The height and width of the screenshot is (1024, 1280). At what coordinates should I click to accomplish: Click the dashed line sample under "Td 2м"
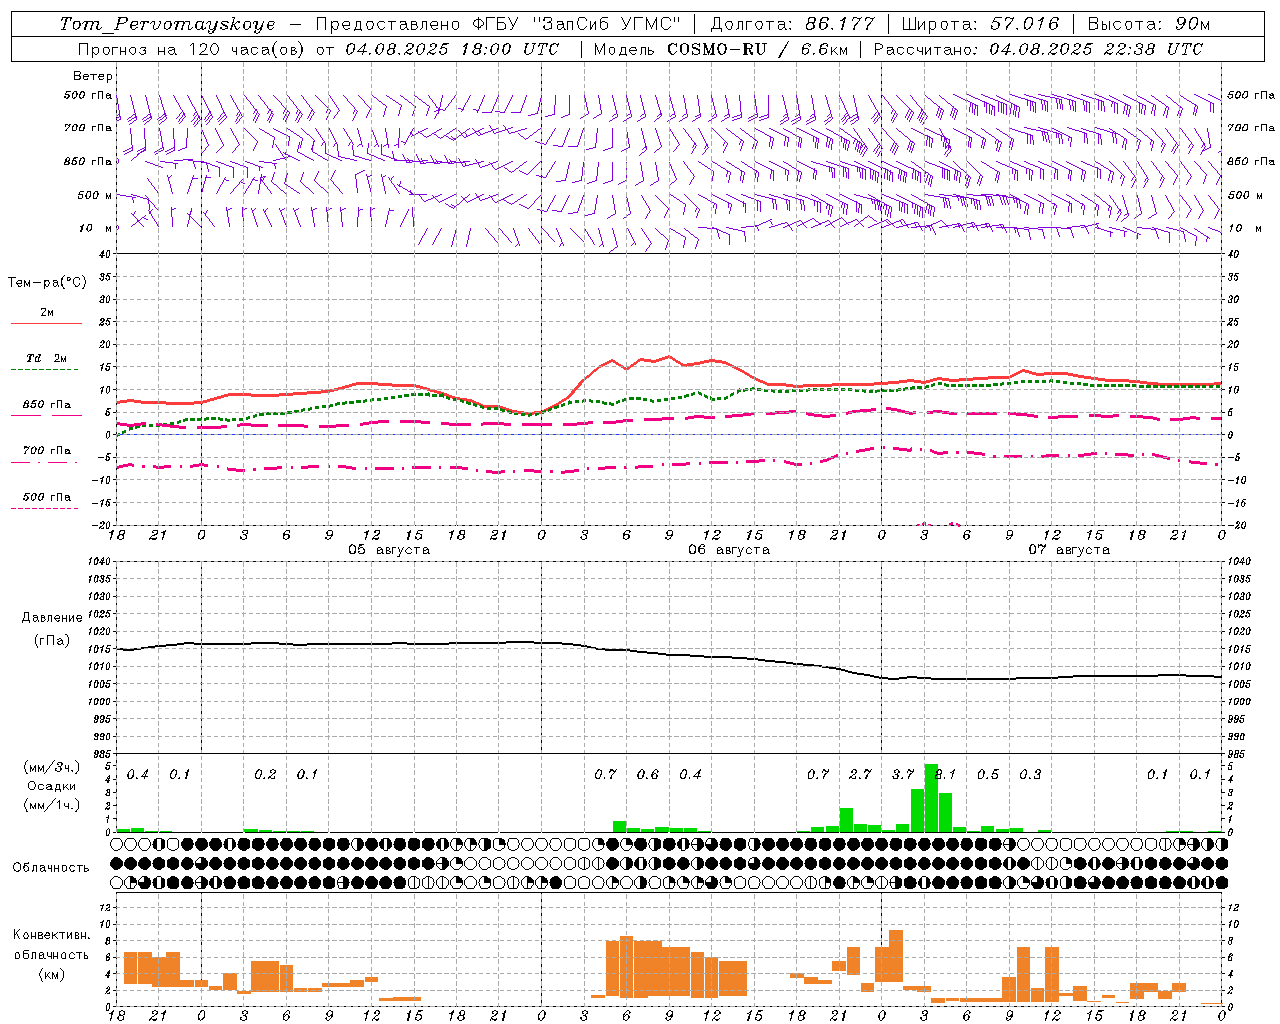click(44, 370)
